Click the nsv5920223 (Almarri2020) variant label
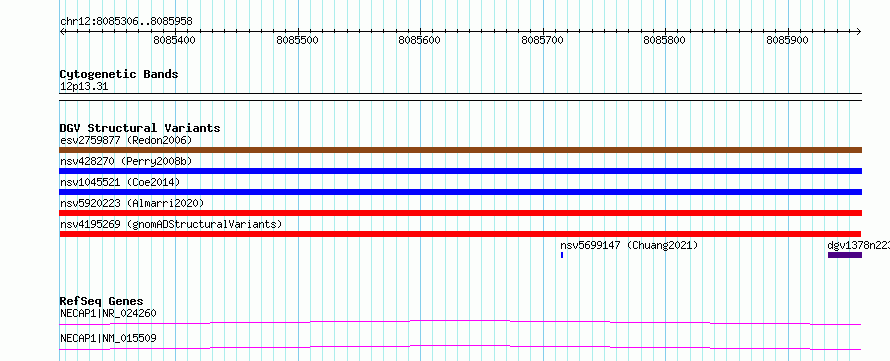 [x=132, y=203]
